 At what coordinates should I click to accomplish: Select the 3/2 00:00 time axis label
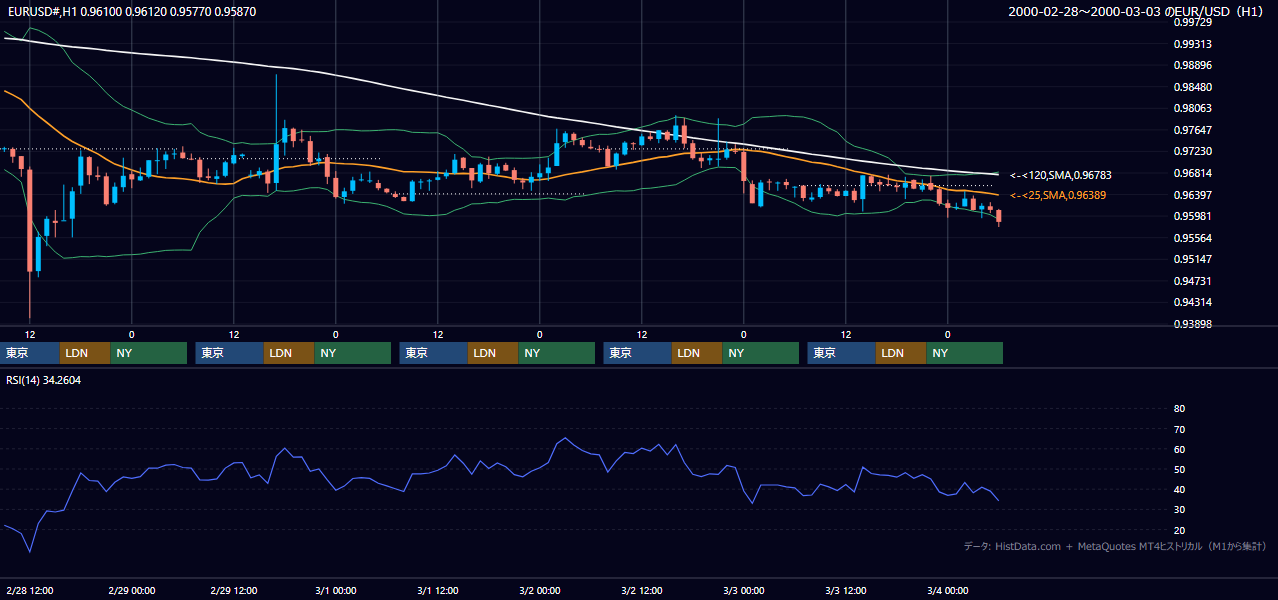coord(539,591)
